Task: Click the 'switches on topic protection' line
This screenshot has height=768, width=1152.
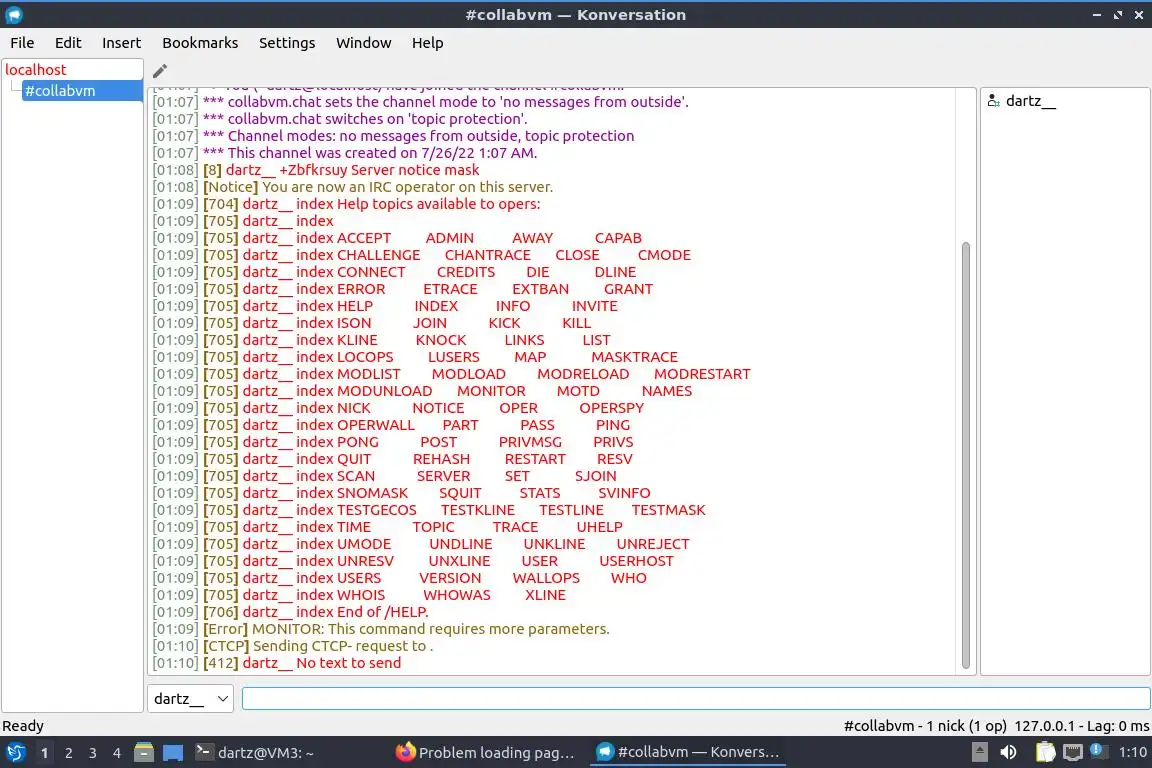Action: 339,119
